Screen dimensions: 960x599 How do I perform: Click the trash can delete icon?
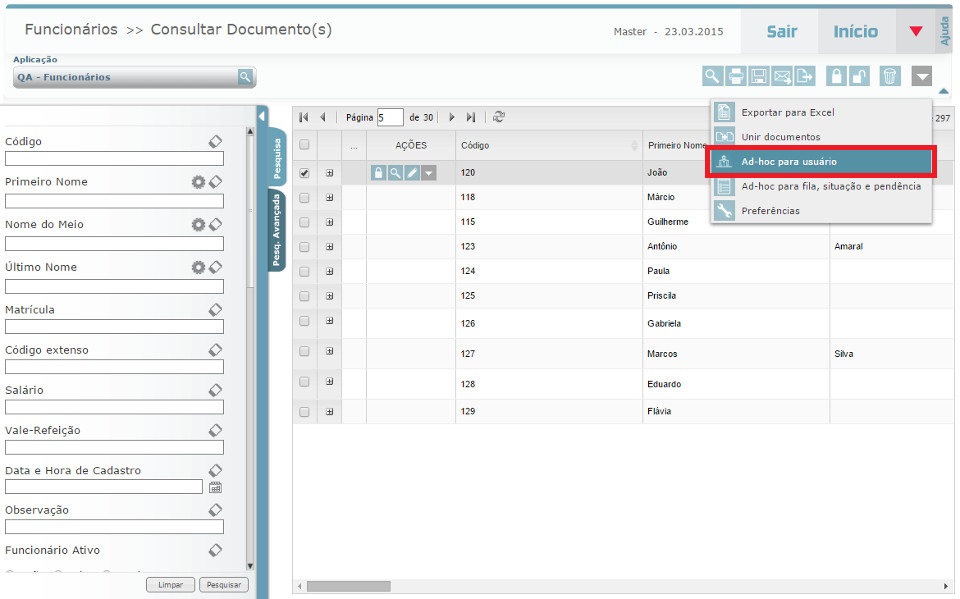click(890, 76)
